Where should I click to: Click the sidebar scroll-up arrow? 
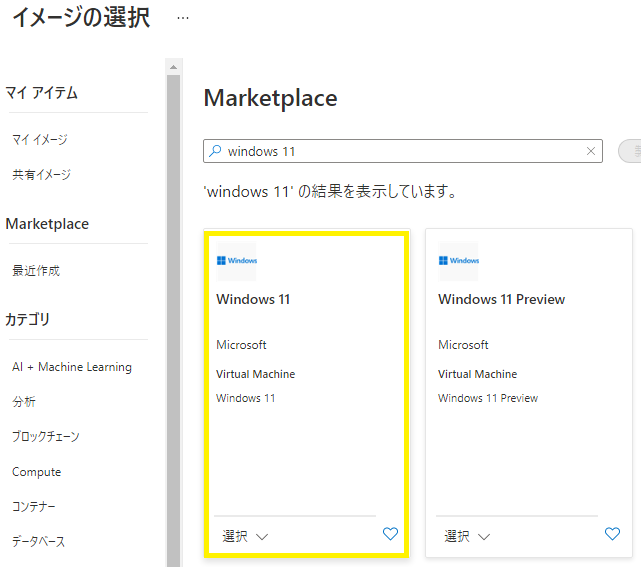[x=174, y=67]
